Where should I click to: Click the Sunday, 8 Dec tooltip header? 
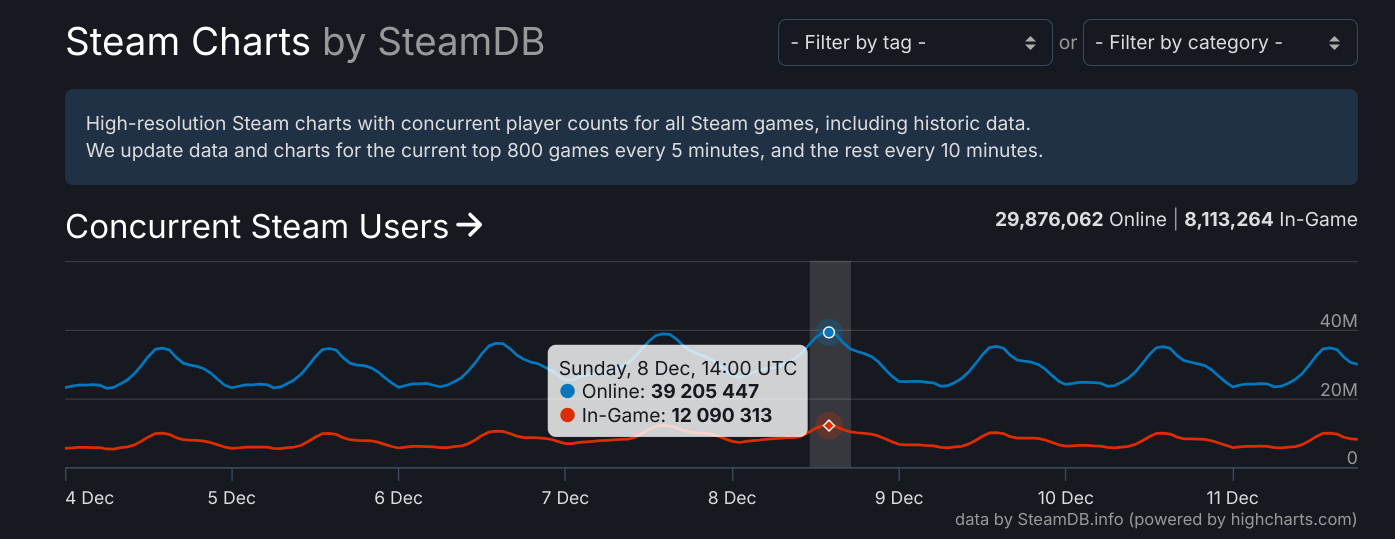677,368
